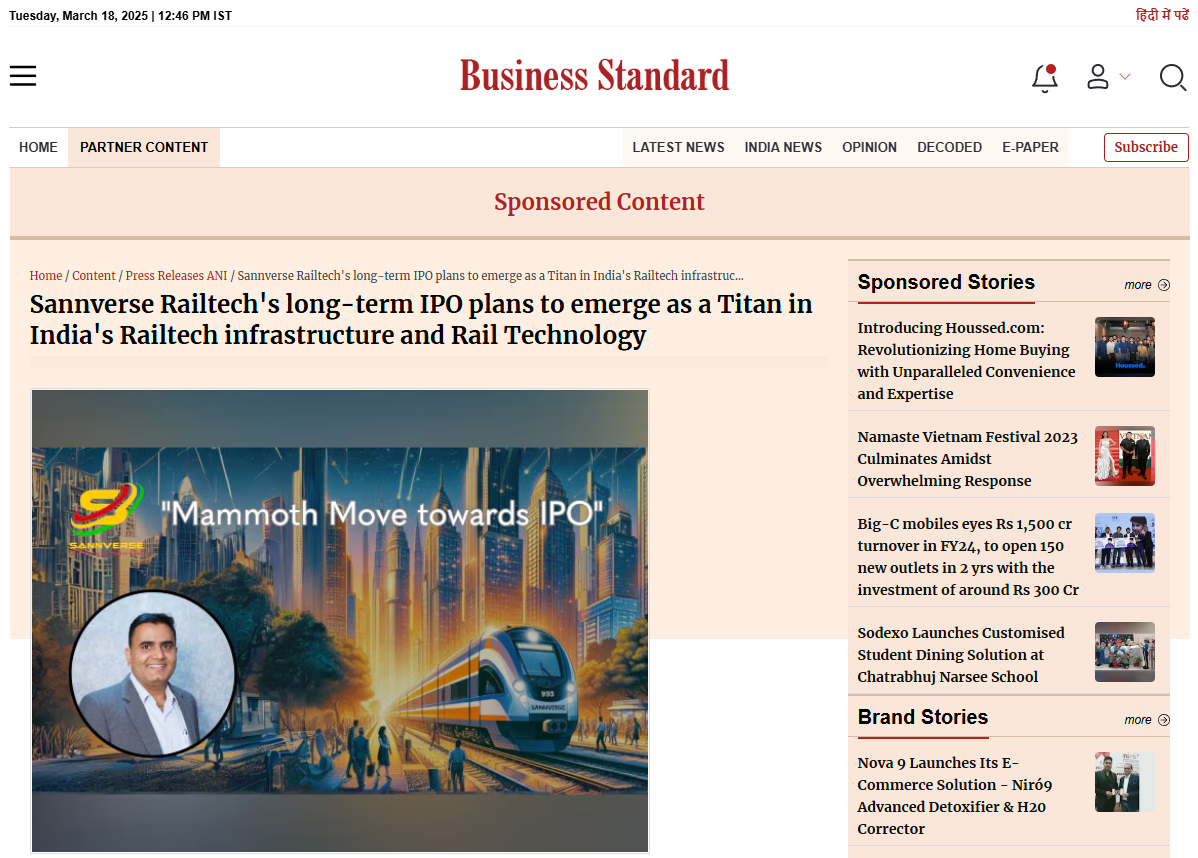Open Introducing Houssed.com story
1198x858 pixels.
[x=966, y=361]
